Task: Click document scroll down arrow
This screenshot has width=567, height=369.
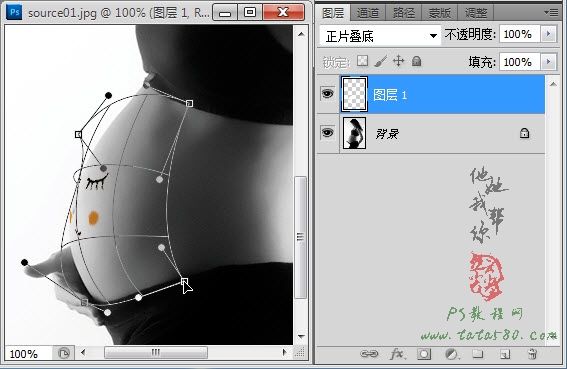Action: point(301,336)
